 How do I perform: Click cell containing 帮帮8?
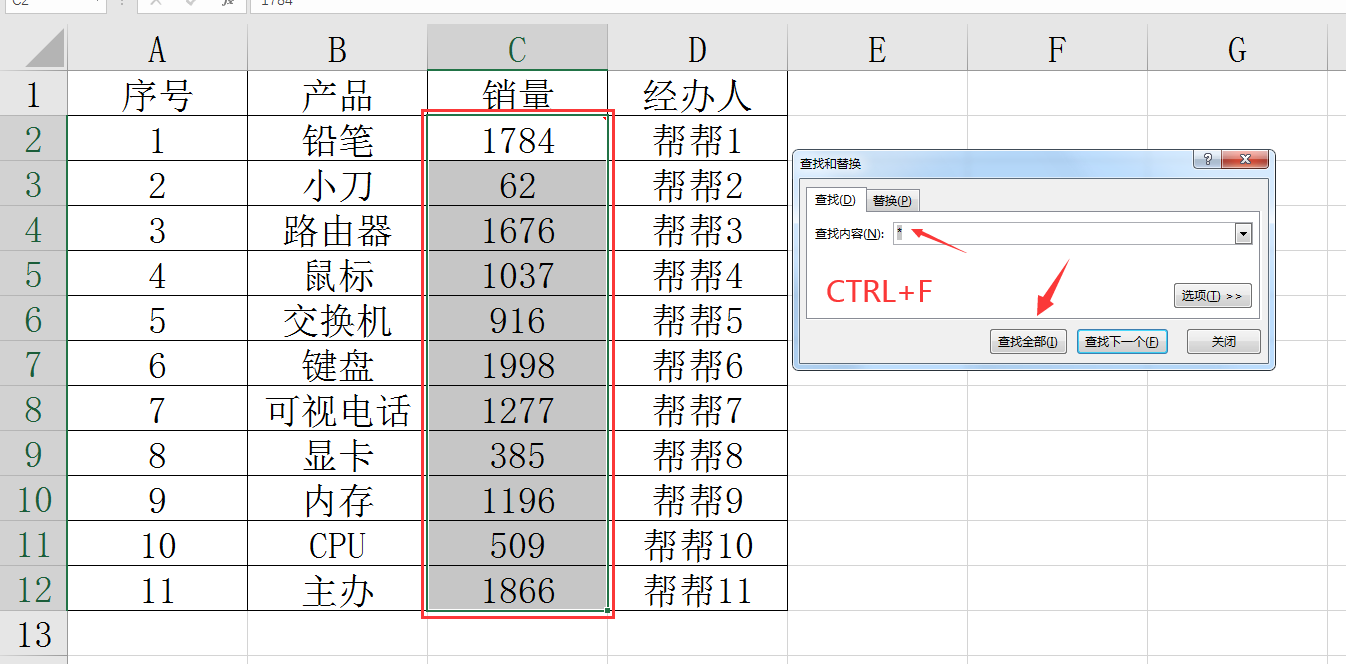[x=697, y=453]
